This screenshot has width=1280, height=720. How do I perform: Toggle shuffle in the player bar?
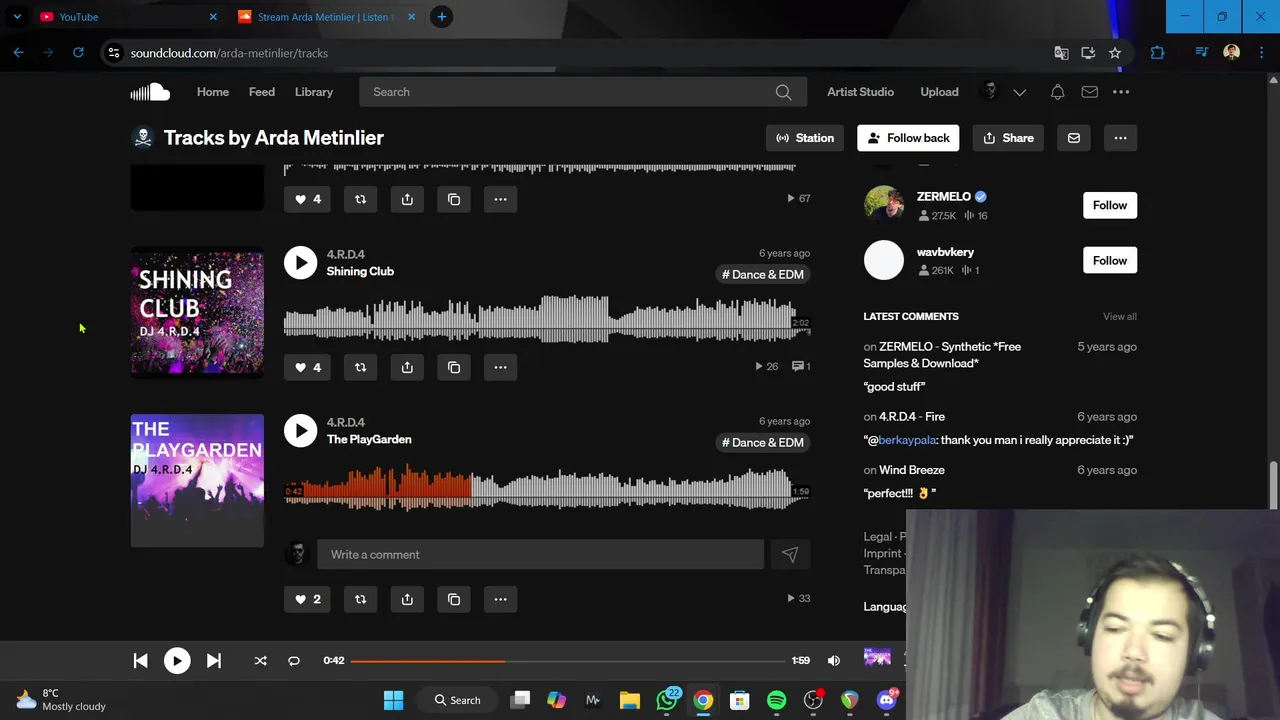coord(260,661)
